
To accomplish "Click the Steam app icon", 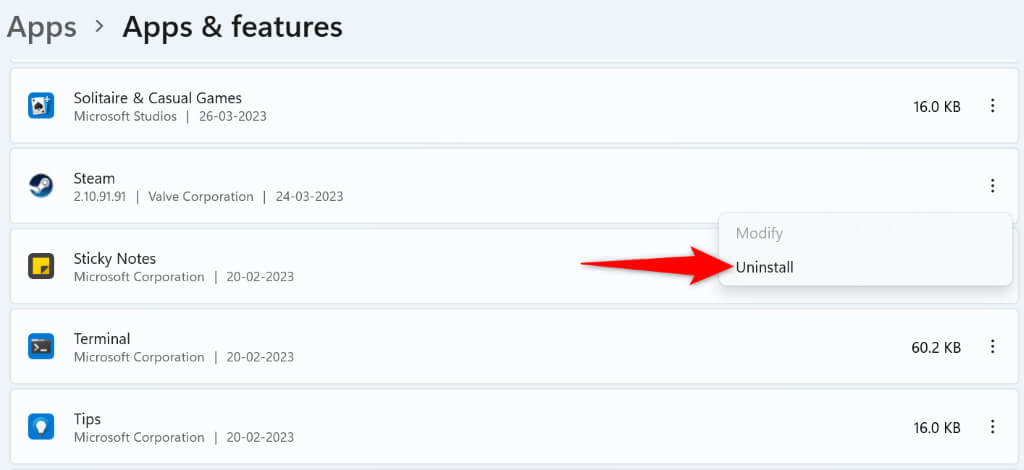I will (41, 186).
